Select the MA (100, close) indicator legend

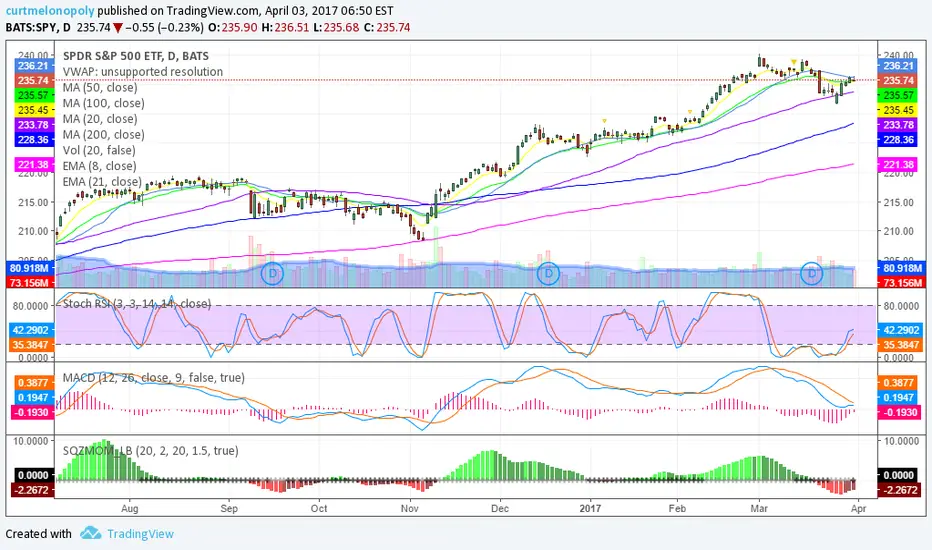click(x=103, y=103)
